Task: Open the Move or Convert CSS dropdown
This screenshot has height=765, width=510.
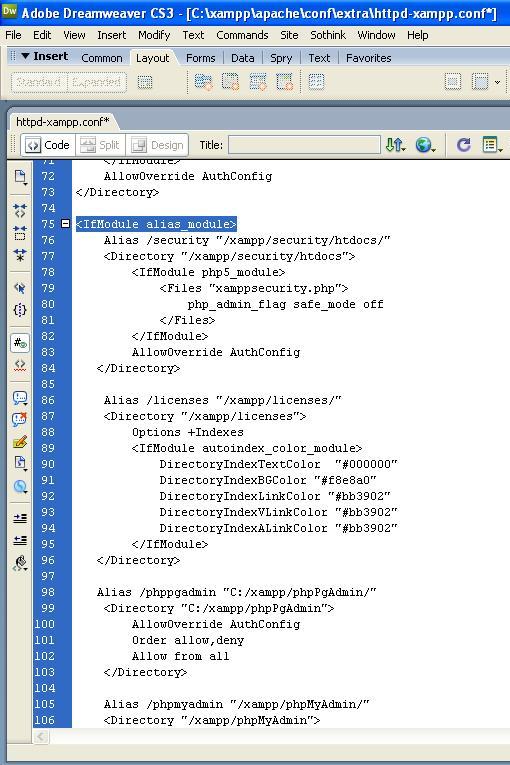Action: (20, 486)
